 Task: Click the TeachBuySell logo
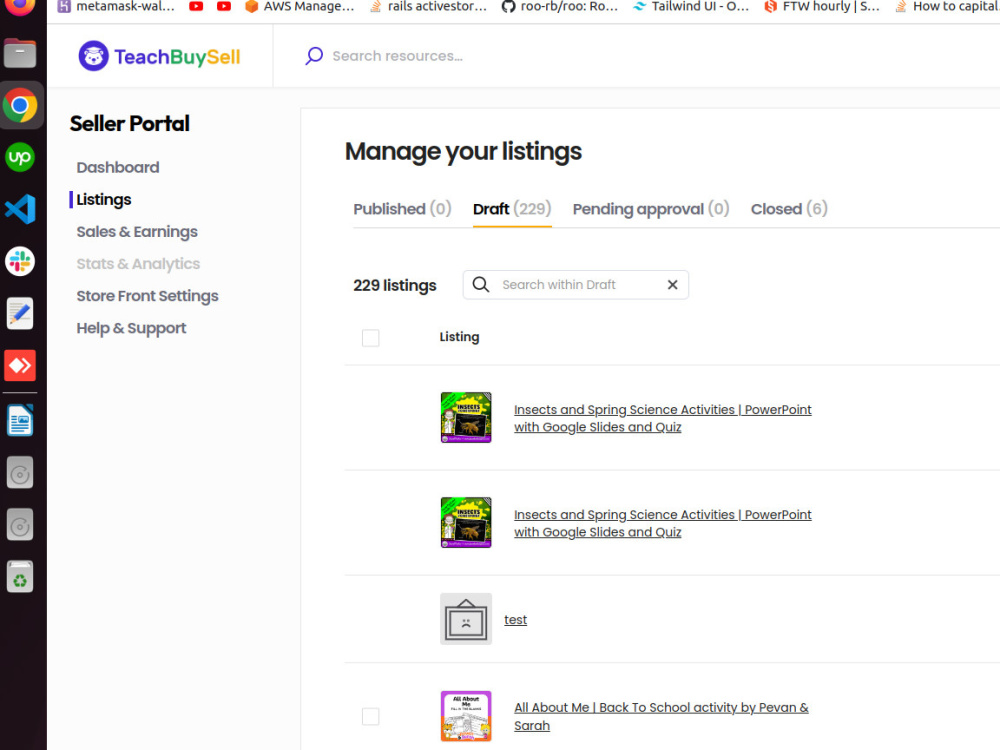[x=159, y=56]
